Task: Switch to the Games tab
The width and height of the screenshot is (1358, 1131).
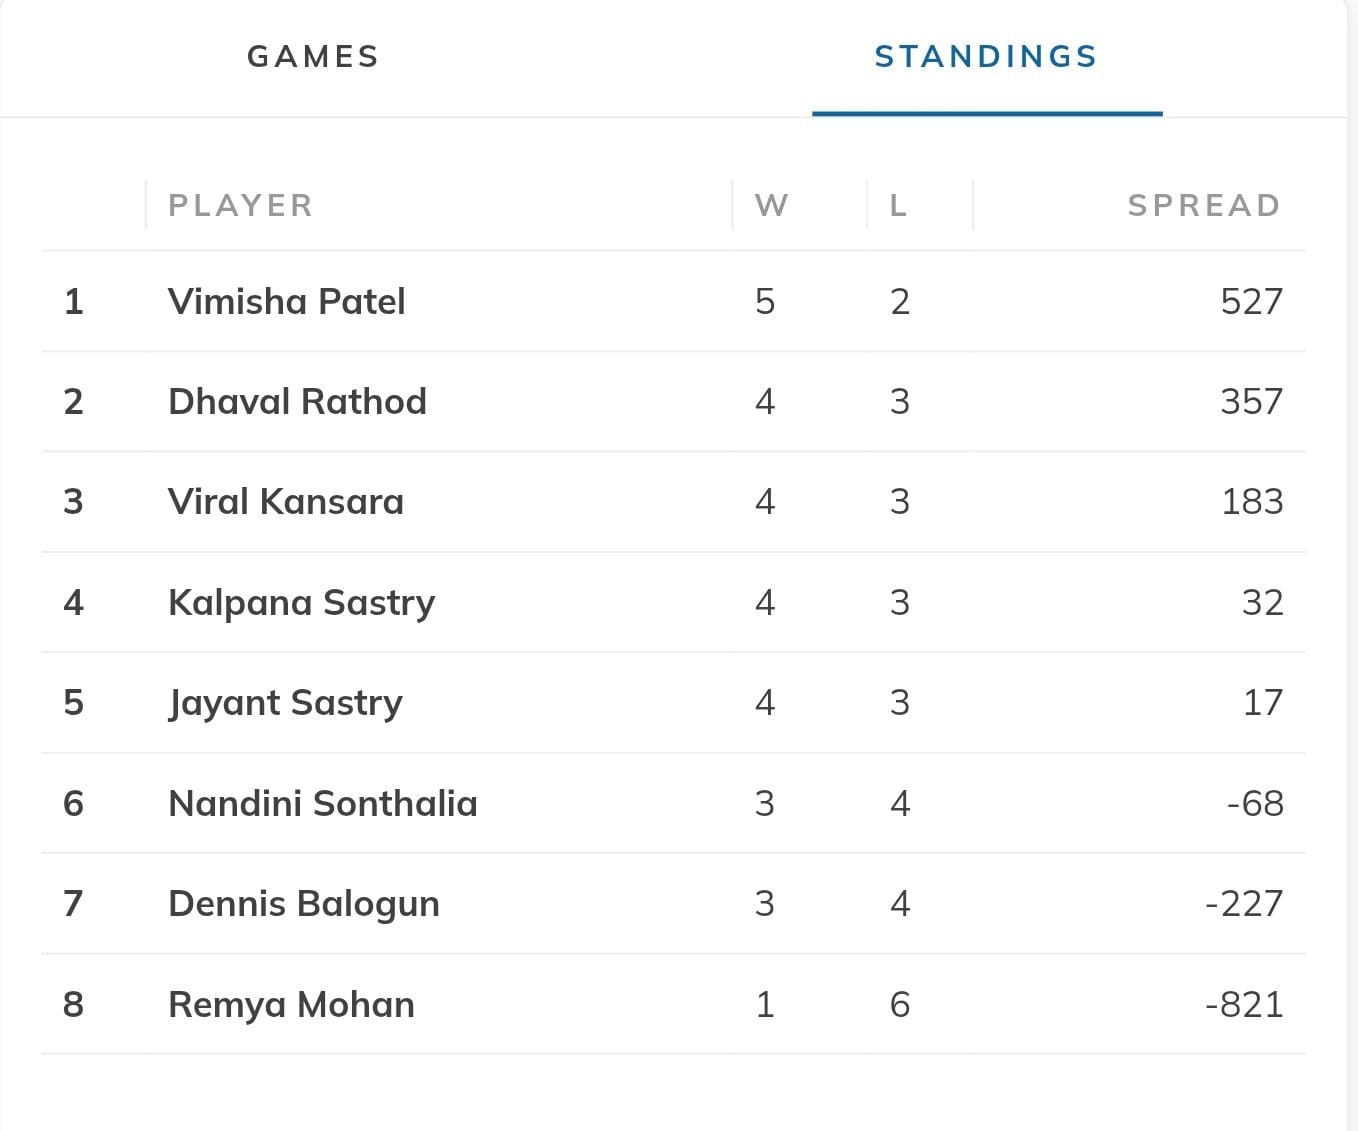Action: (x=313, y=57)
